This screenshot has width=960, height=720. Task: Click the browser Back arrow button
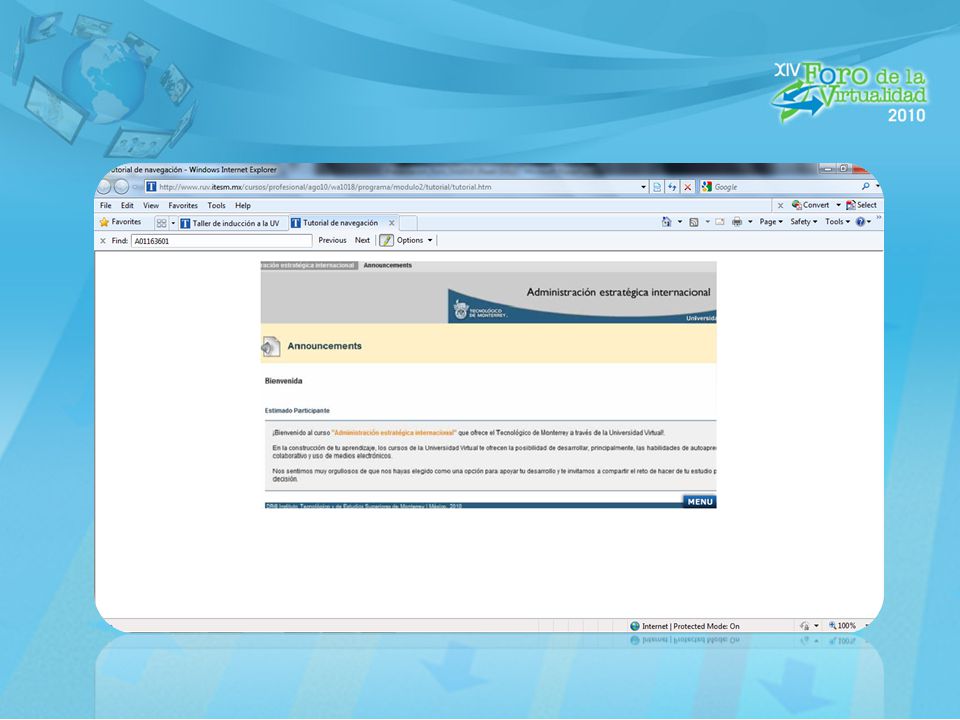point(105,187)
